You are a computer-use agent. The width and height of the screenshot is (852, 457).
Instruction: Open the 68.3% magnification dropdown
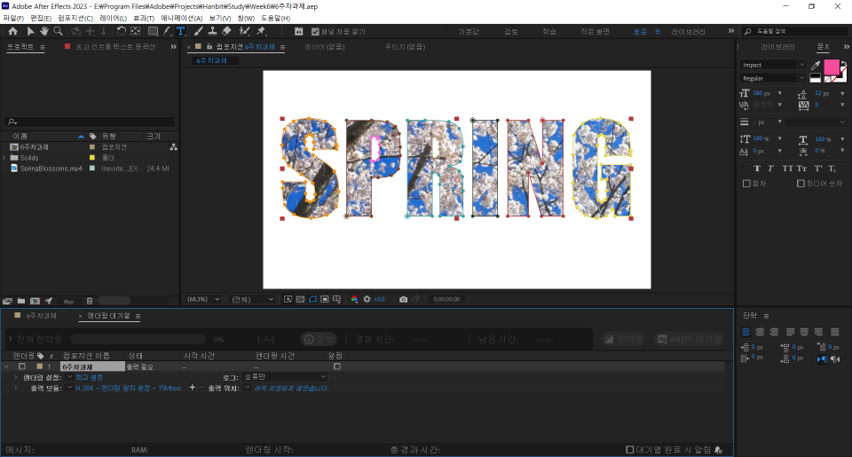[x=203, y=299]
